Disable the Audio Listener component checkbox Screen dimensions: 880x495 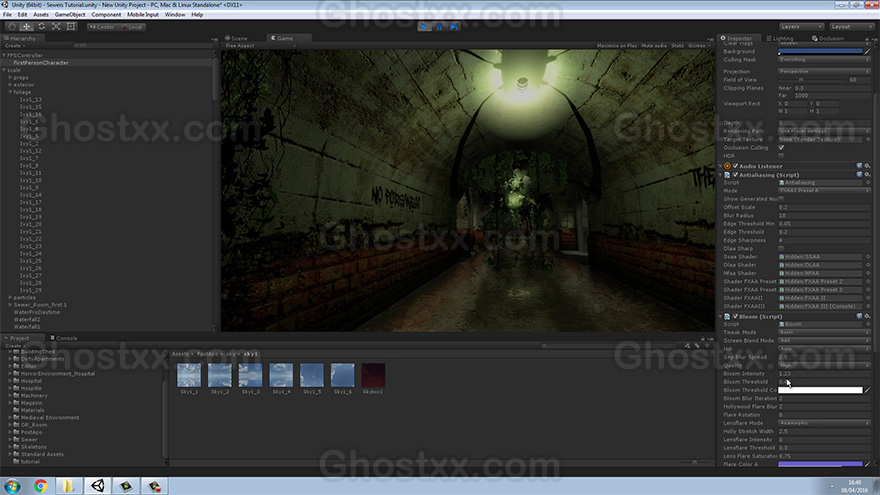coord(735,166)
